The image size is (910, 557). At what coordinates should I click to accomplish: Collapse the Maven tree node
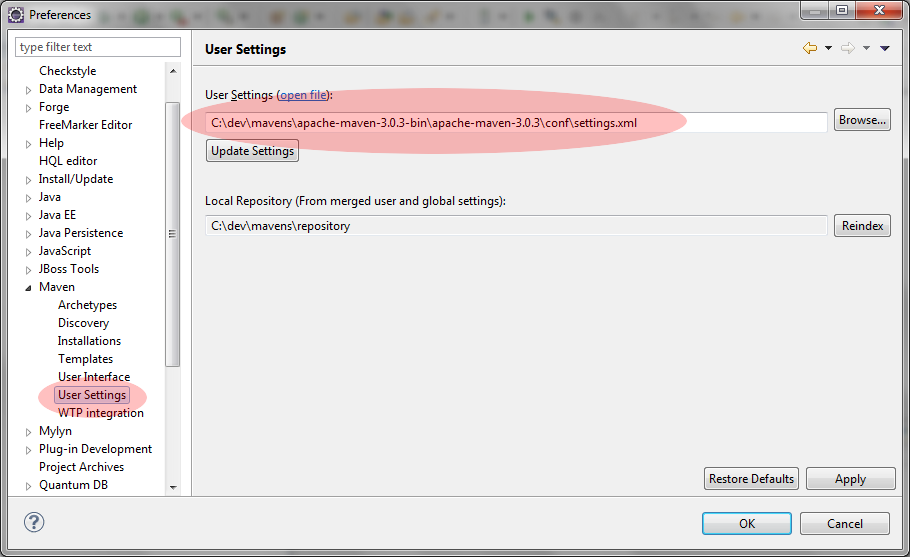[x=29, y=288]
